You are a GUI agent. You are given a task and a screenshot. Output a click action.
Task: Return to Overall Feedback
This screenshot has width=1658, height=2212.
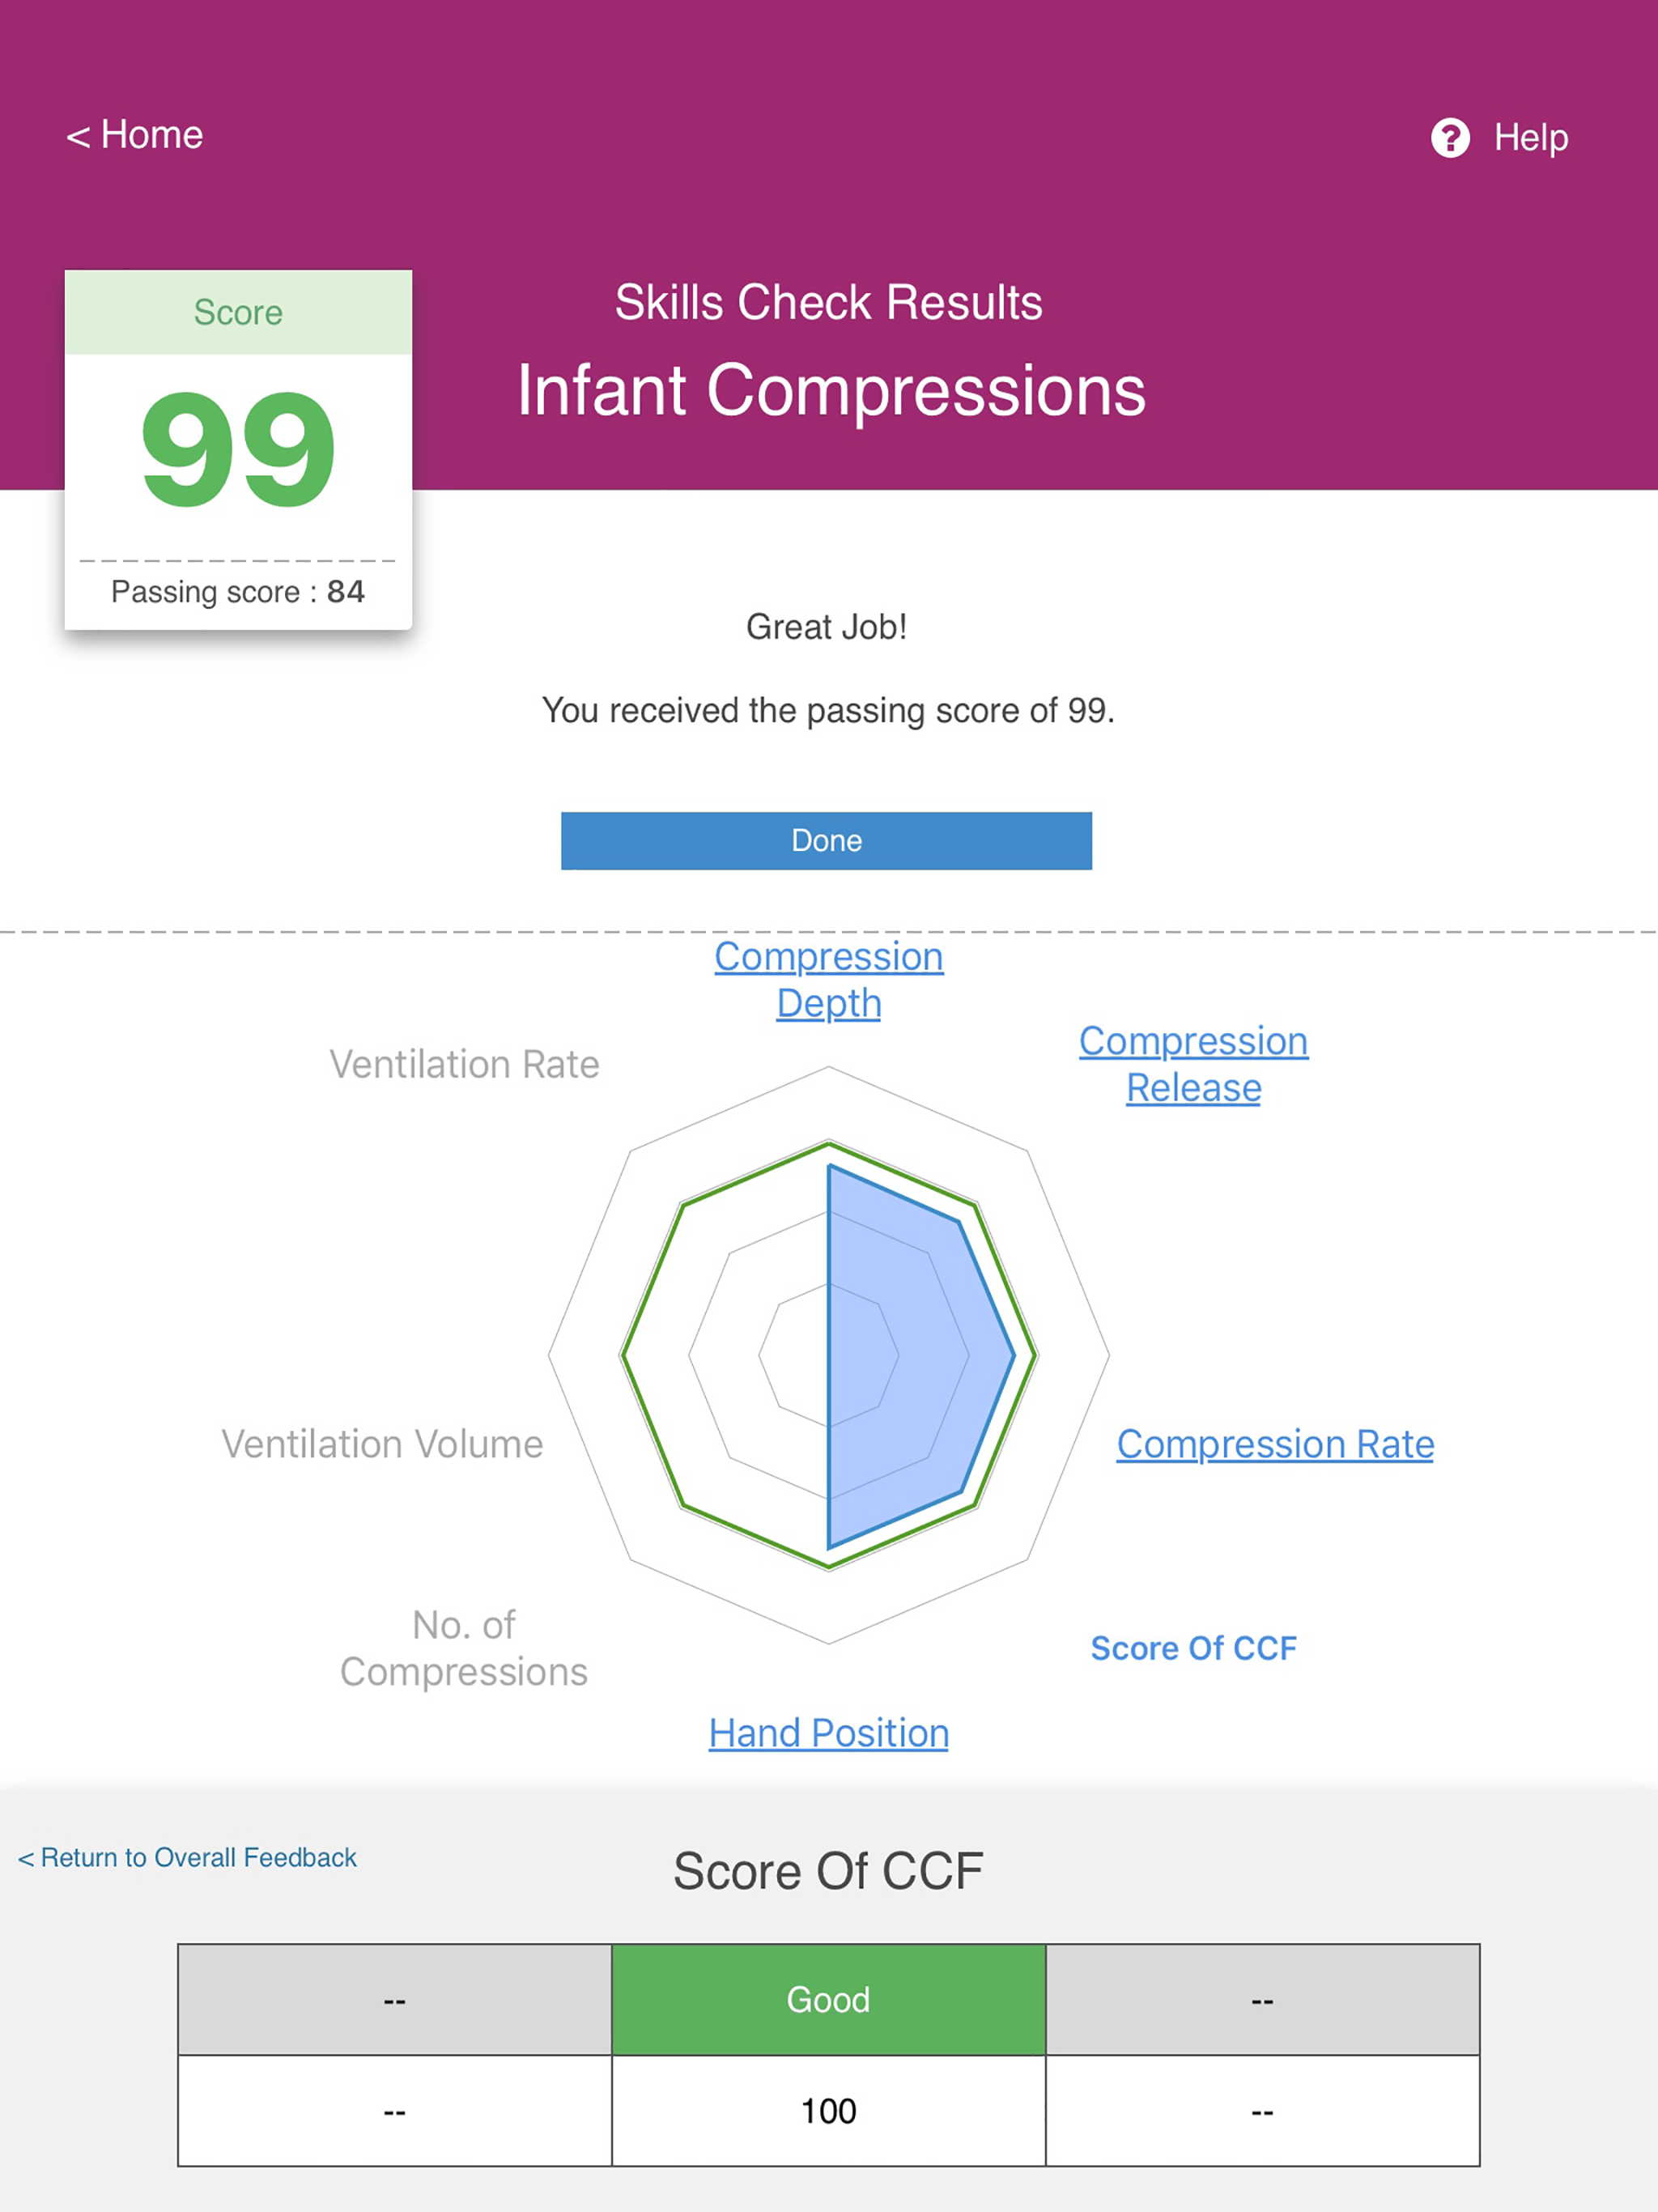tap(187, 1857)
